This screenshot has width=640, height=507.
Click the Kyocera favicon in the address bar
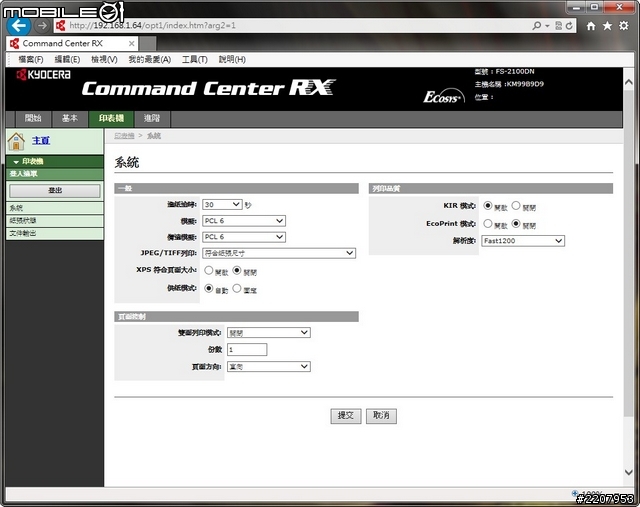pyautogui.click(x=60, y=26)
